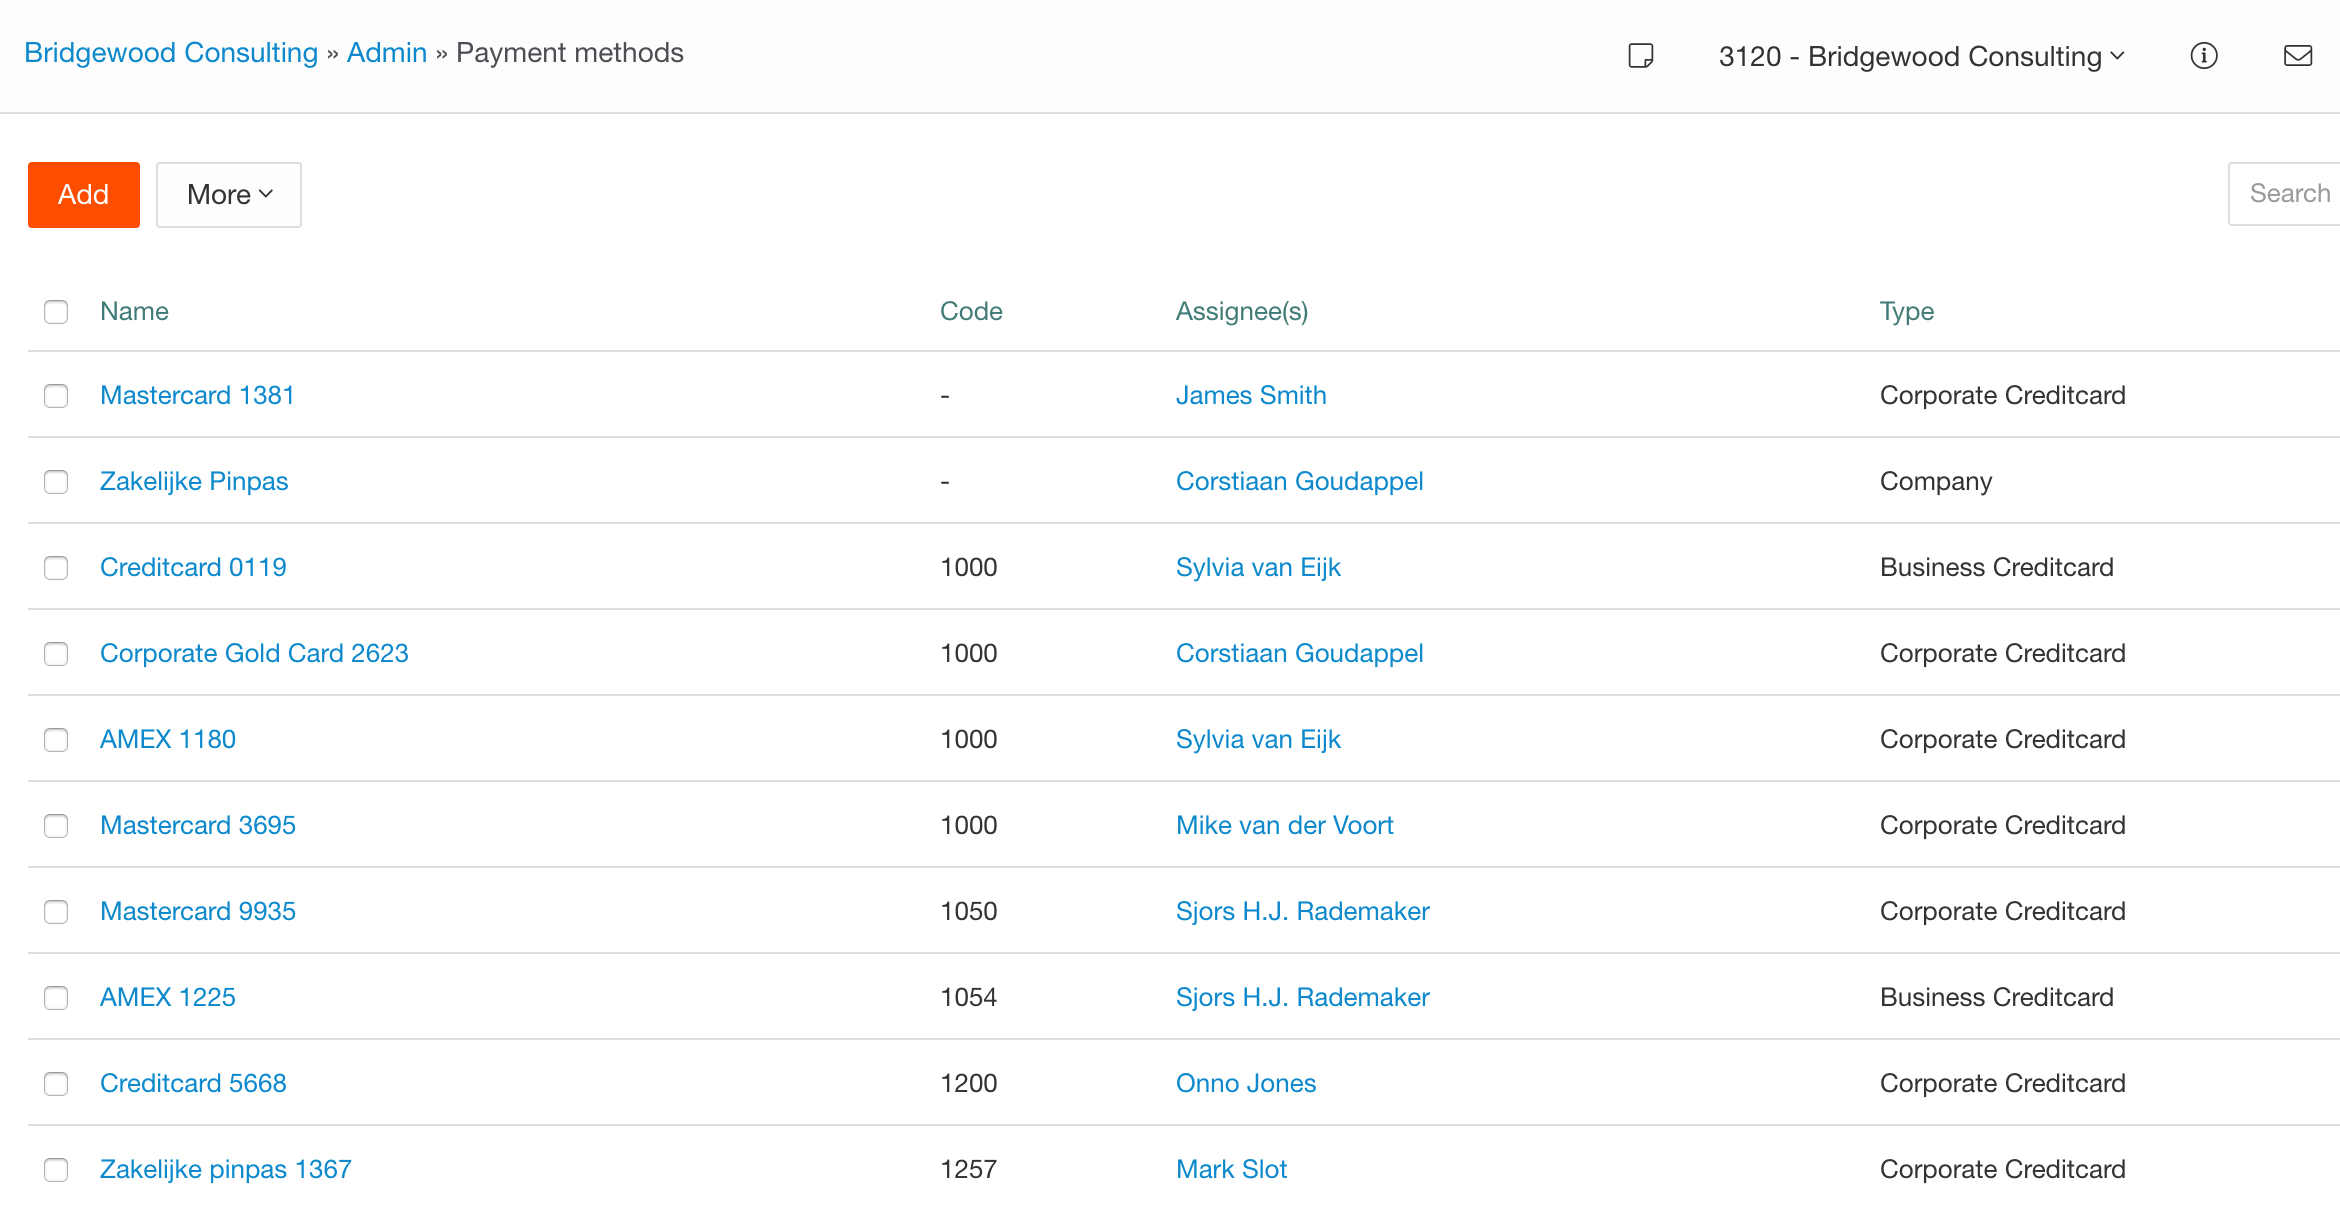The image size is (2340, 1228).
Task: Check the Zakelijke Pinpas row checkbox
Action: tap(56, 482)
